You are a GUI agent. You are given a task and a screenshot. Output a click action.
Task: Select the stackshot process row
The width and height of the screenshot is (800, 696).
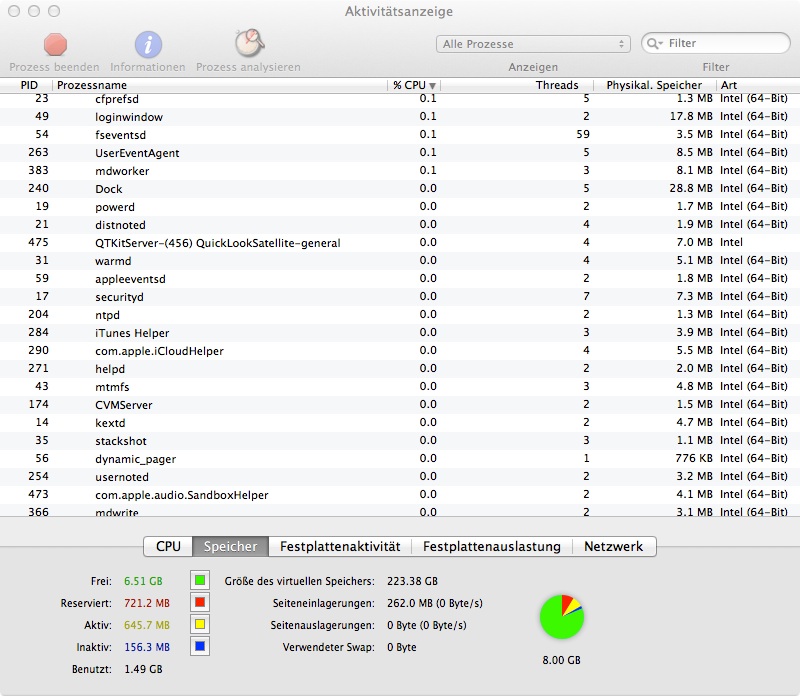[400, 440]
